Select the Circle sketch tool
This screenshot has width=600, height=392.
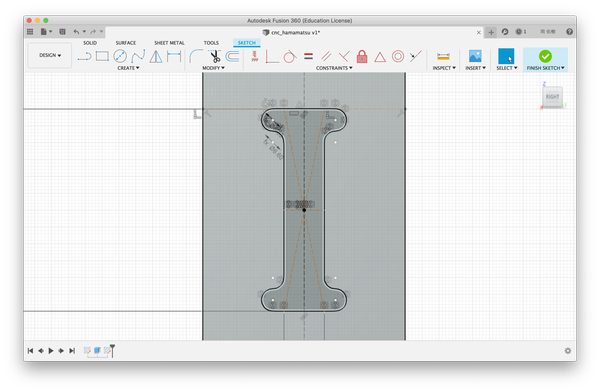(120, 56)
